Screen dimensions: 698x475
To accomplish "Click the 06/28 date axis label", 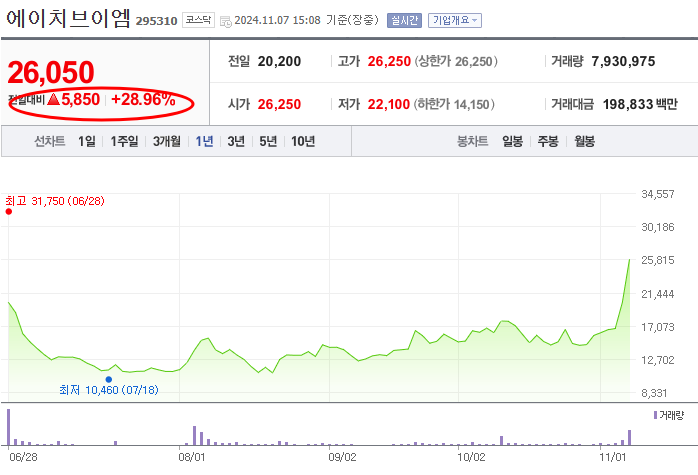I will (x=23, y=457).
